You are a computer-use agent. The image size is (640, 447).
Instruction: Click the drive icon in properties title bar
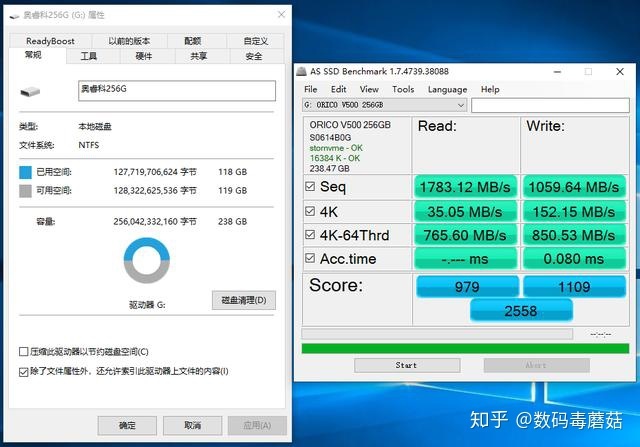14,16
